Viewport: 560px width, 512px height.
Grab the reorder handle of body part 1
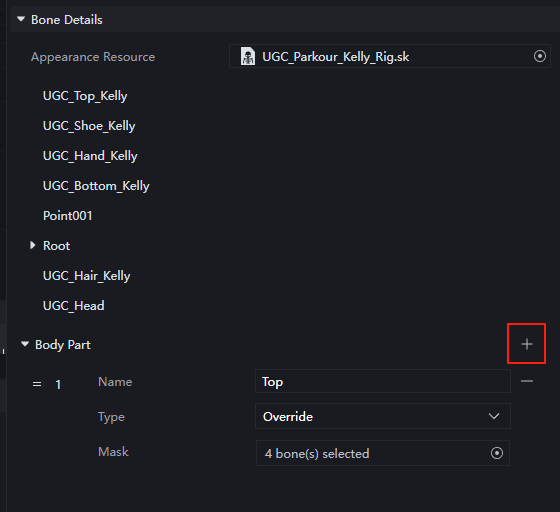[37, 384]
